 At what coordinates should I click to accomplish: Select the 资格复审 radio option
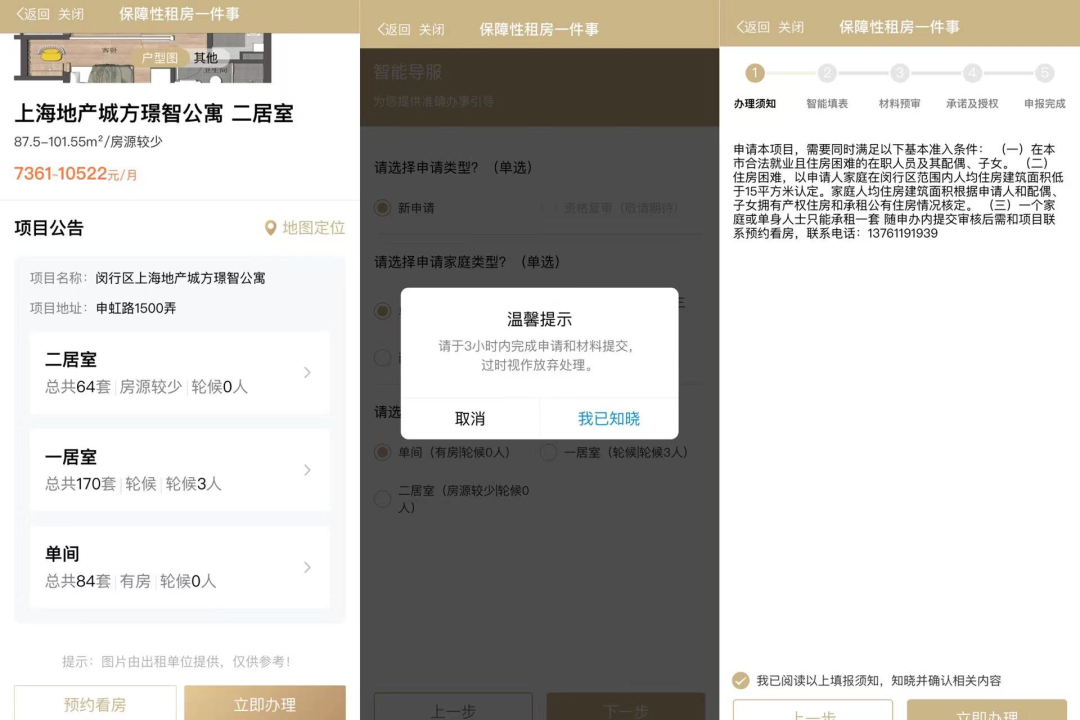550,208
